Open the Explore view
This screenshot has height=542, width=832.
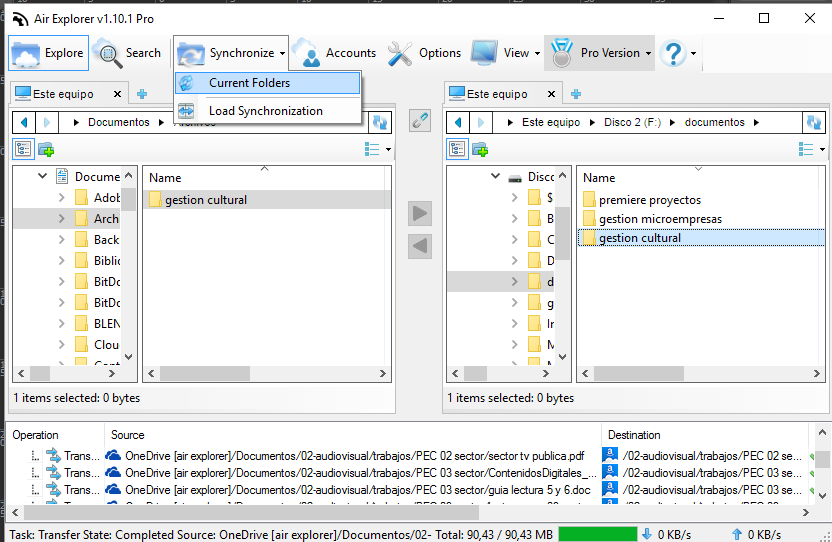pos(50,53)
